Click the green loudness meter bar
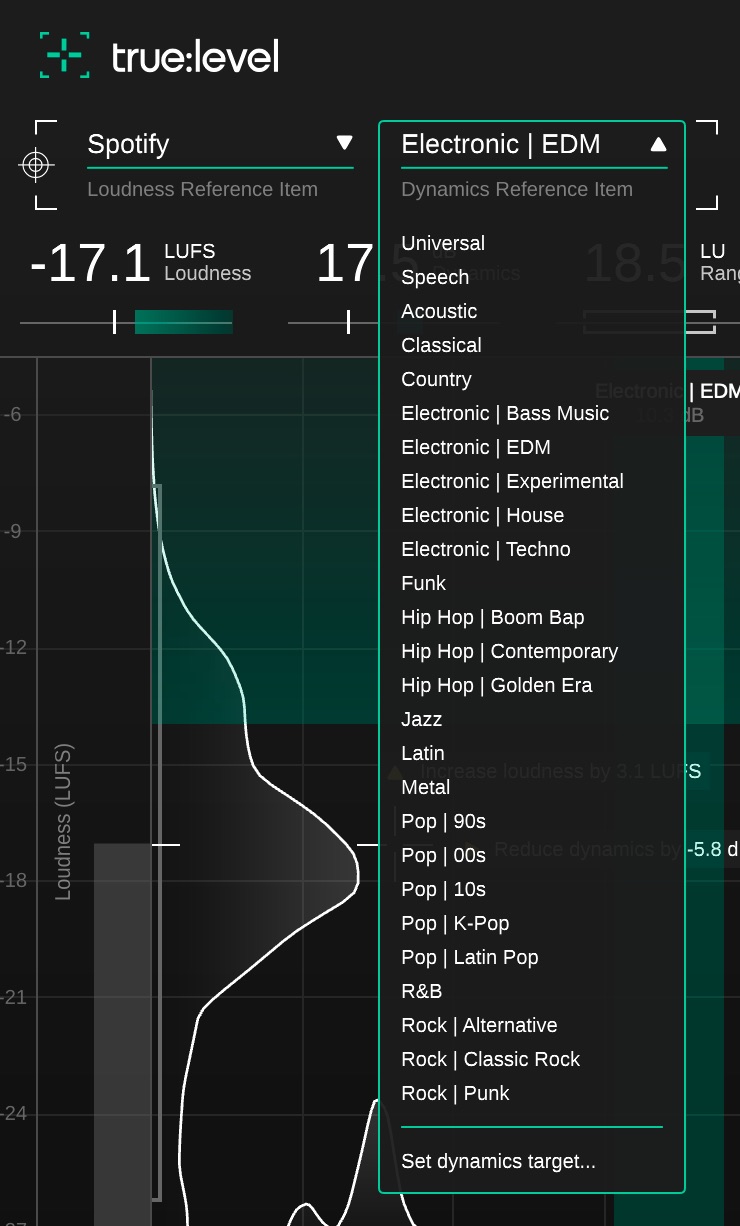The width and height of the screenshot is (740, 1226). click(x=184, y=322)
